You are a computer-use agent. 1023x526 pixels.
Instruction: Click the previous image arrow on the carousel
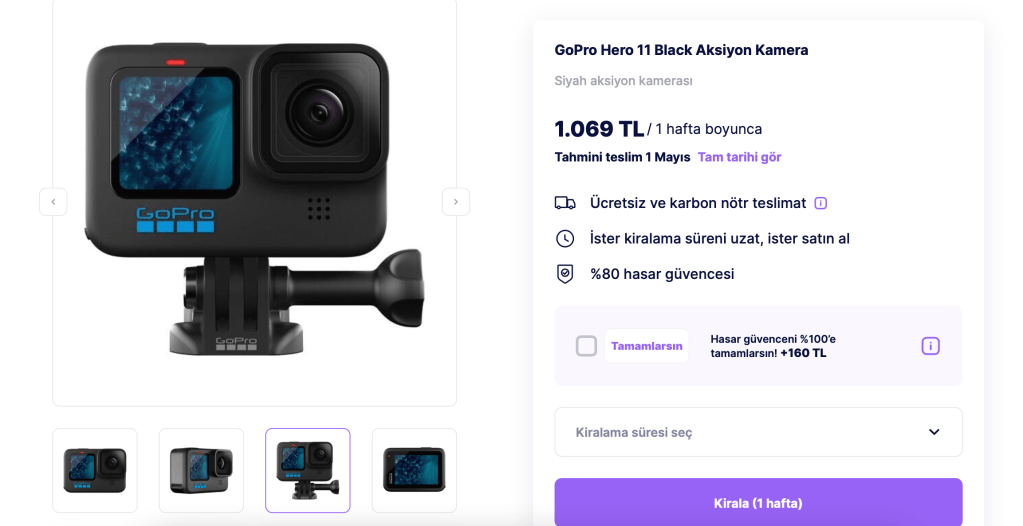coord(53,202)
